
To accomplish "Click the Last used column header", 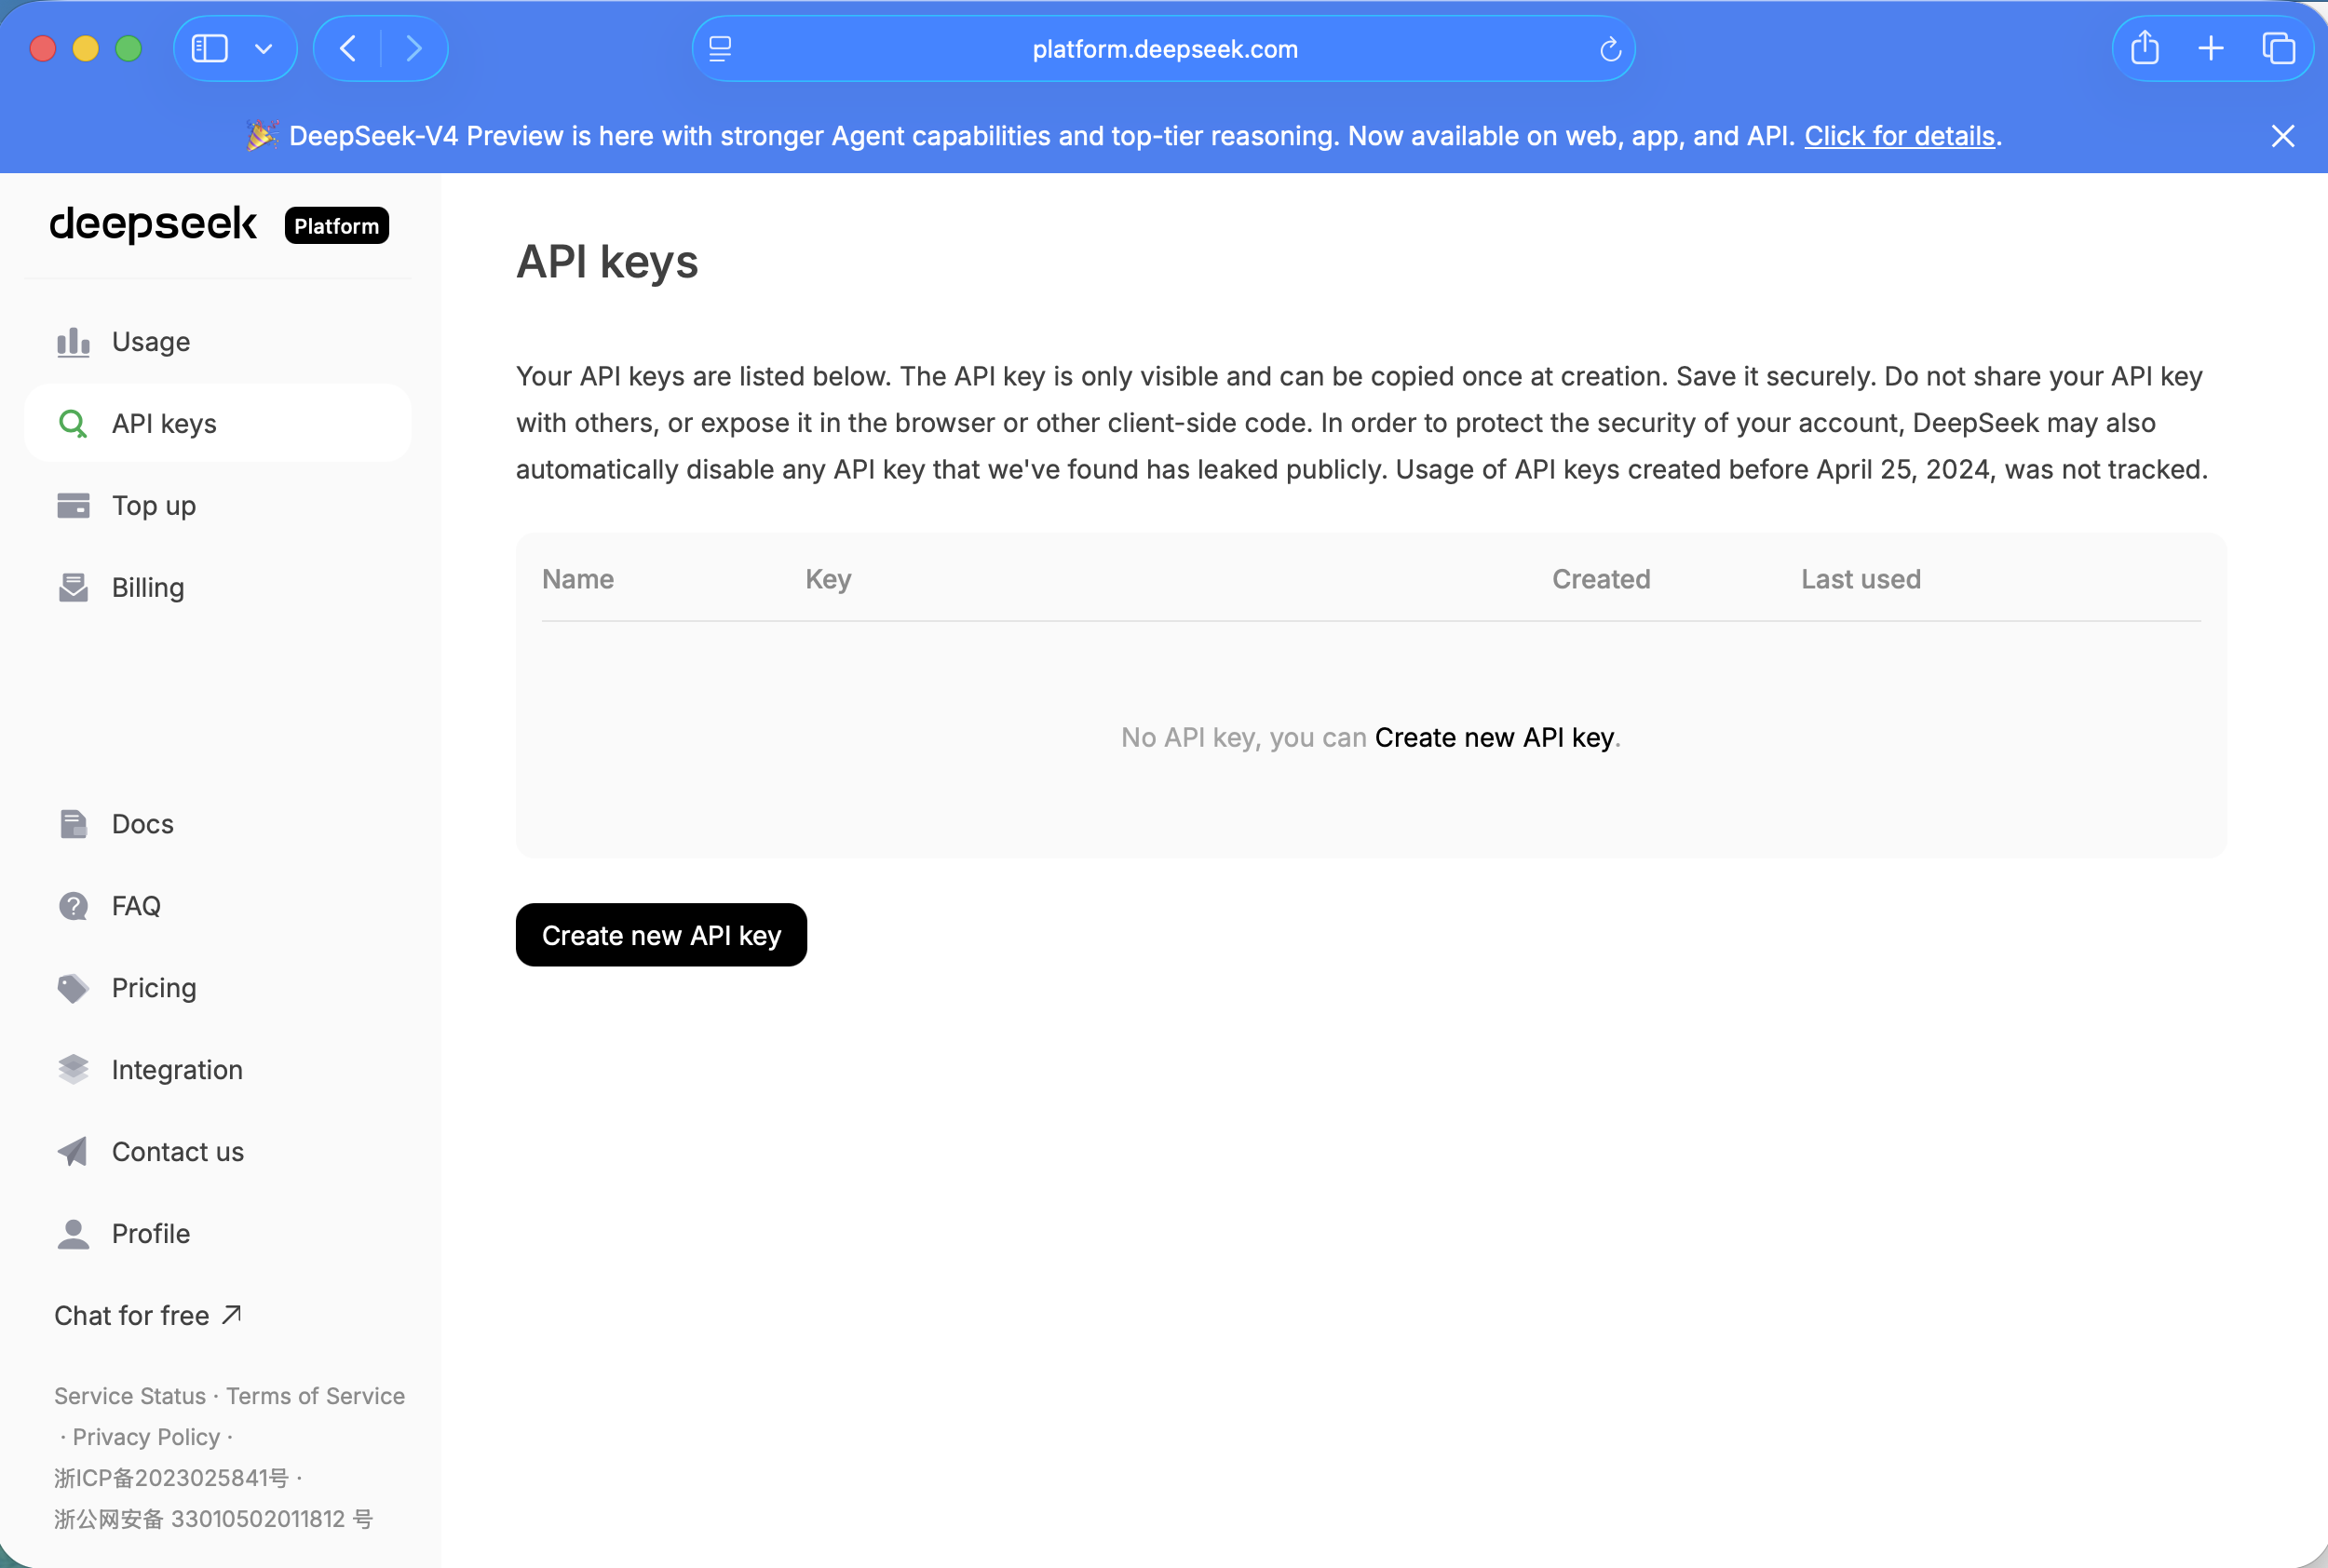I will [x=1861, y=579].
